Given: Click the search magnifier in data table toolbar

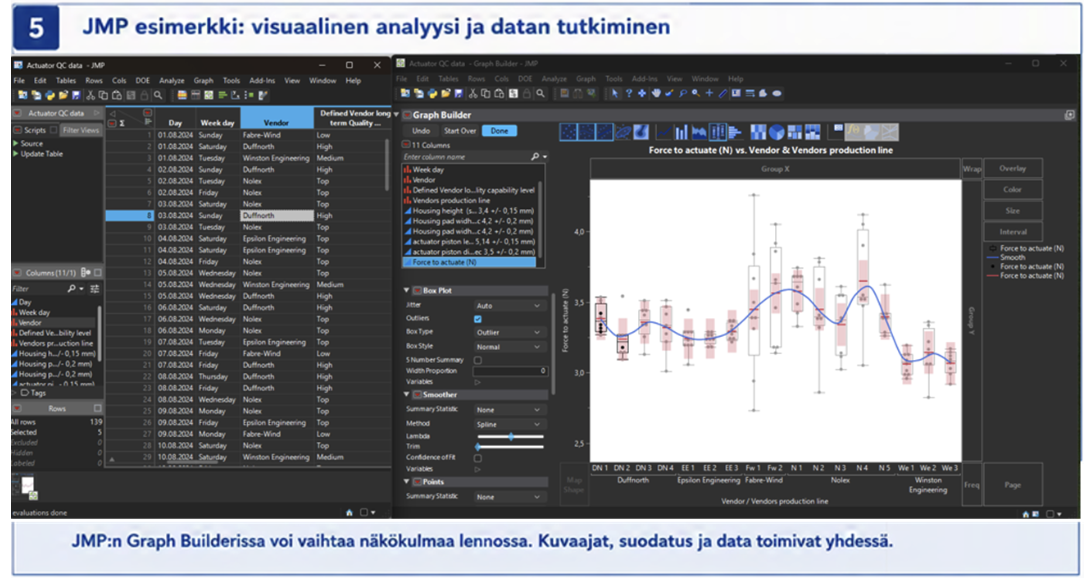Looking at the screenshot, I should tap(158, 95).
